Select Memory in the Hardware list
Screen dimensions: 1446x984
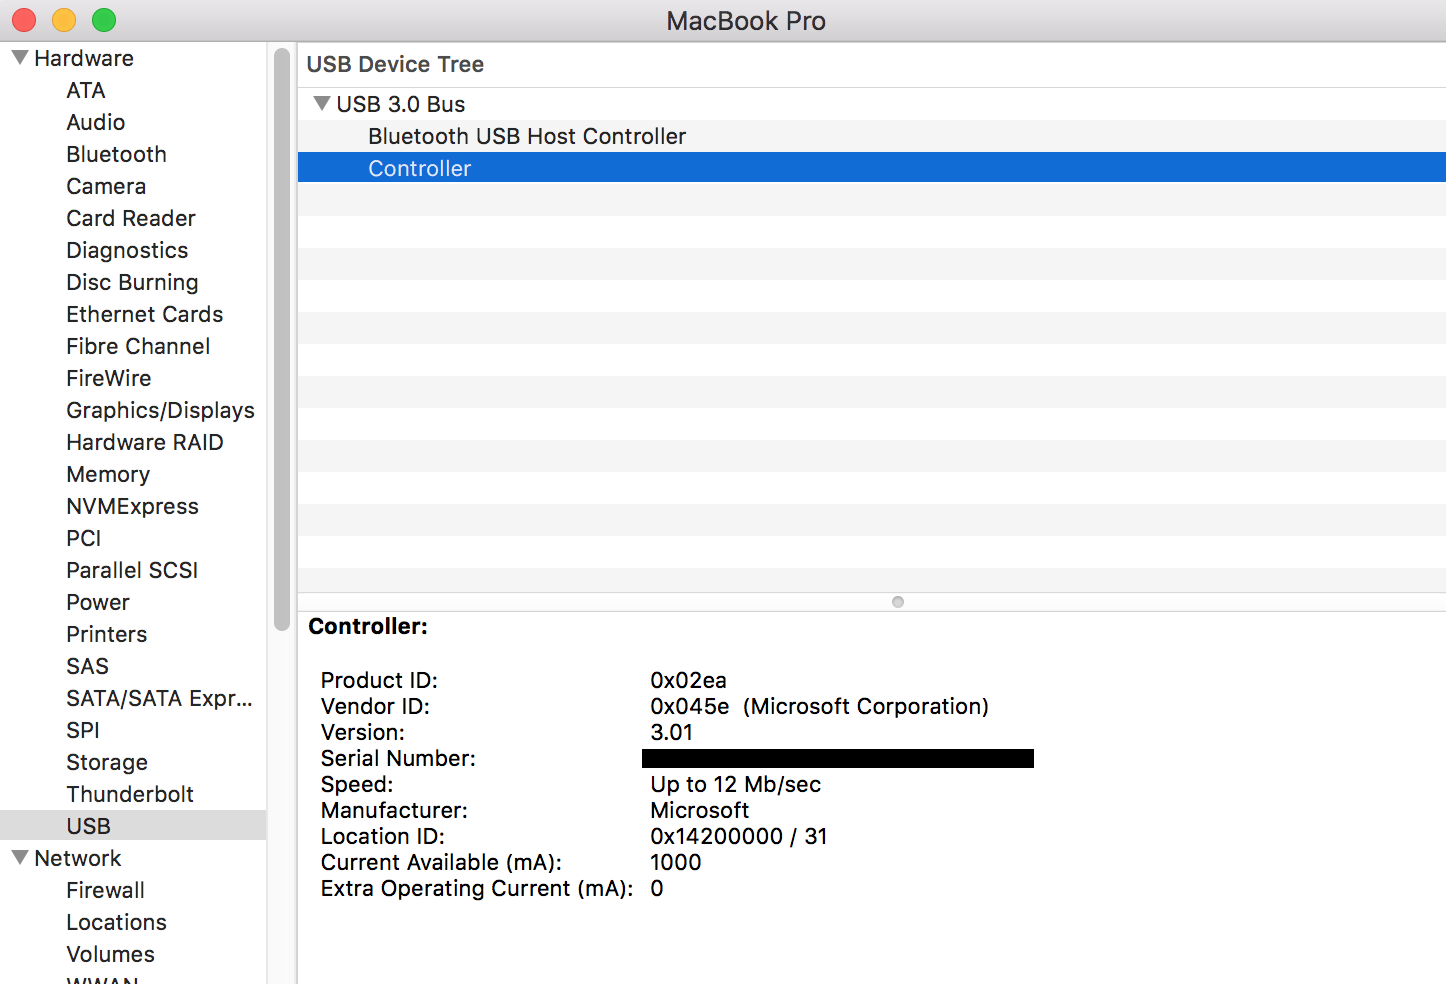[x=107, y=474]
